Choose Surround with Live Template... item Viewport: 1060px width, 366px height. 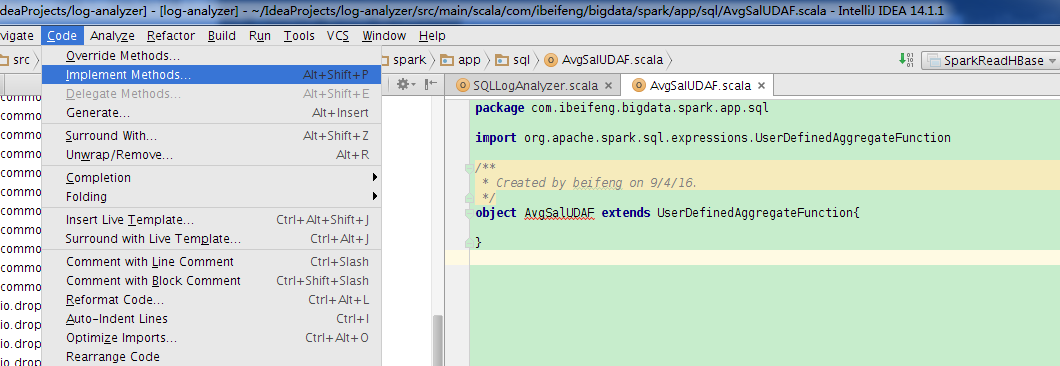coord(212,239)
